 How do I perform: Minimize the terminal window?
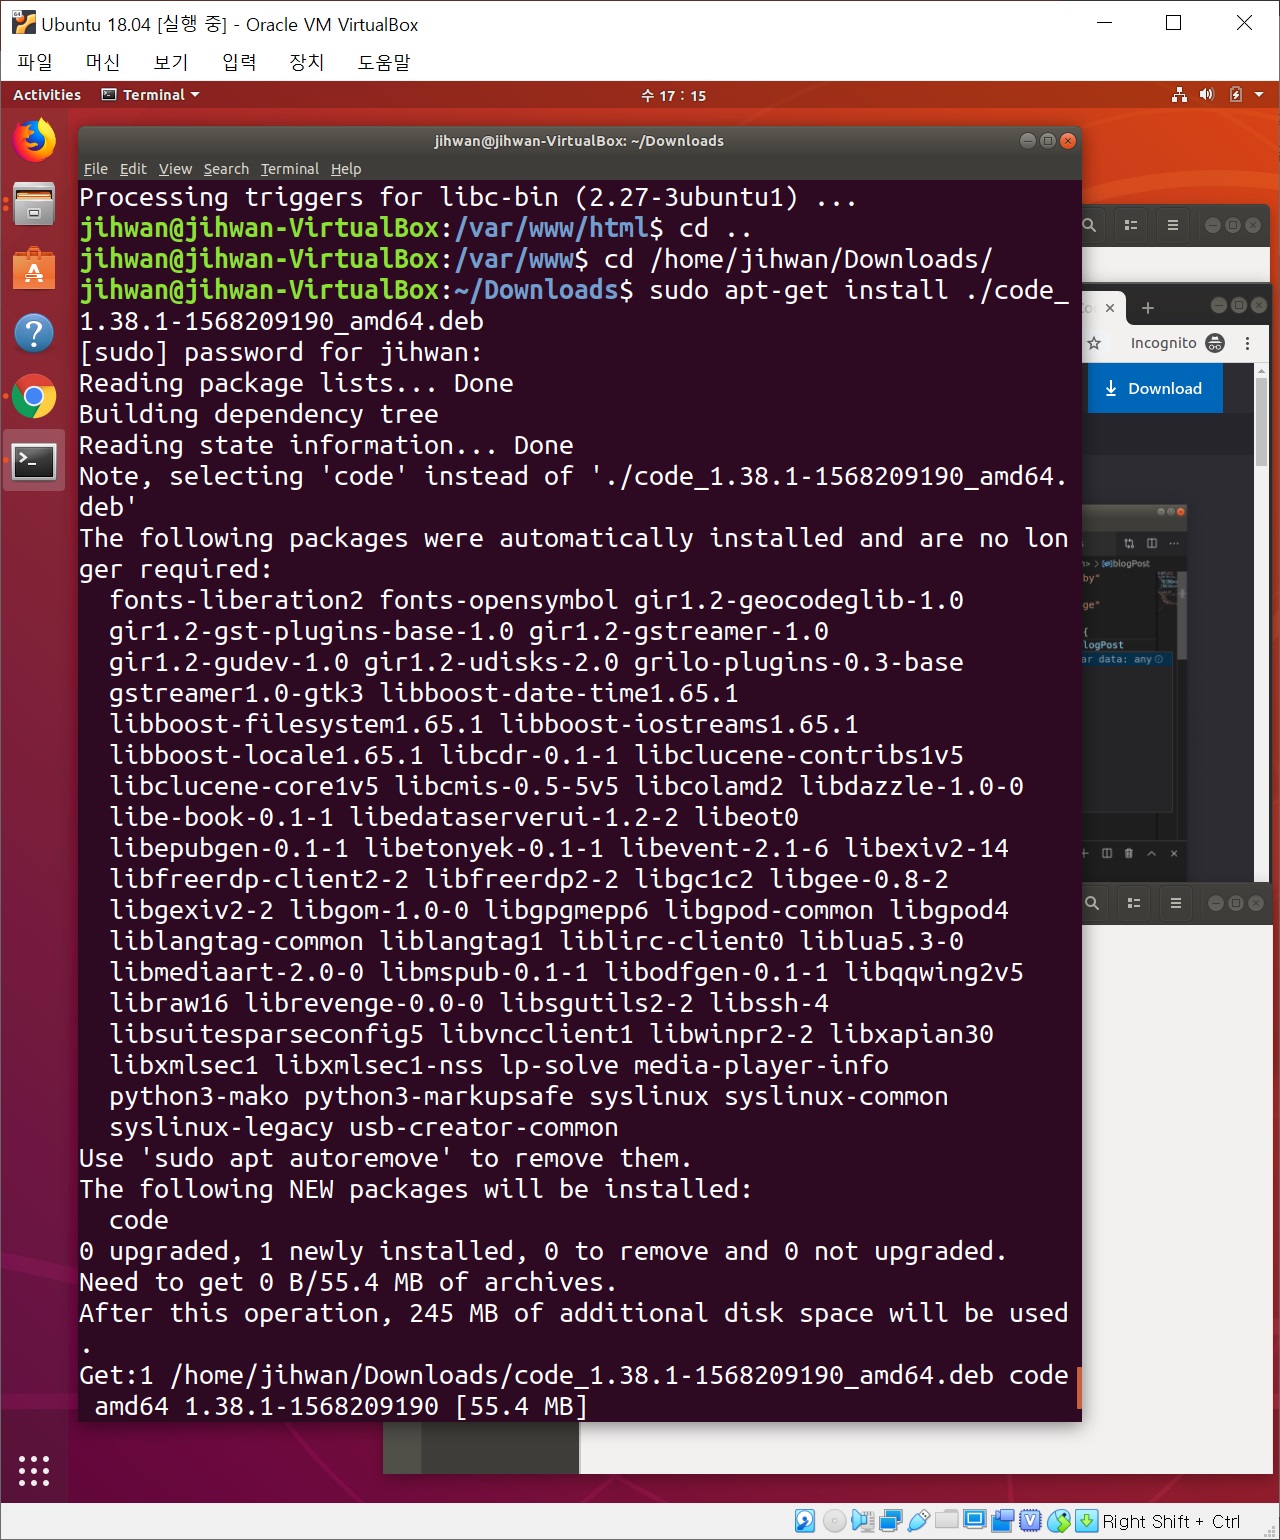click(x=1027, y=141)
